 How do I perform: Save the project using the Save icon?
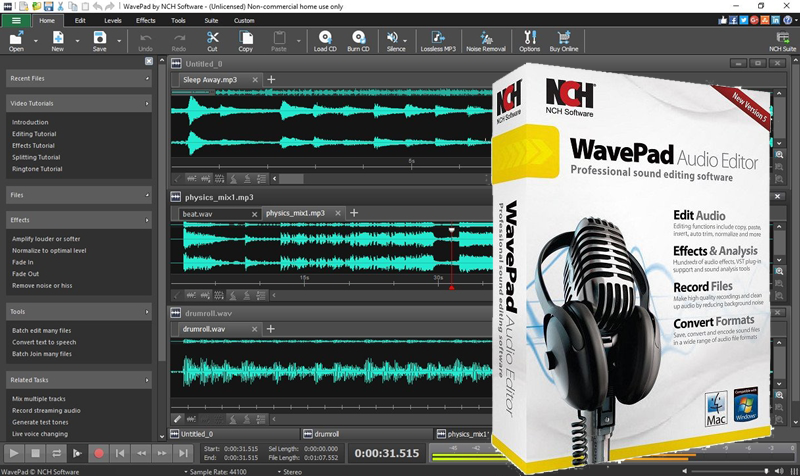point(99,41)
